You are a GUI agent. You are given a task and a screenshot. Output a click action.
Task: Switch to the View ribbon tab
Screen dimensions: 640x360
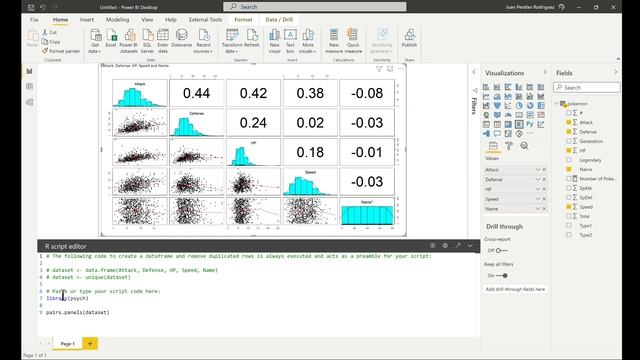click(147, 20)
